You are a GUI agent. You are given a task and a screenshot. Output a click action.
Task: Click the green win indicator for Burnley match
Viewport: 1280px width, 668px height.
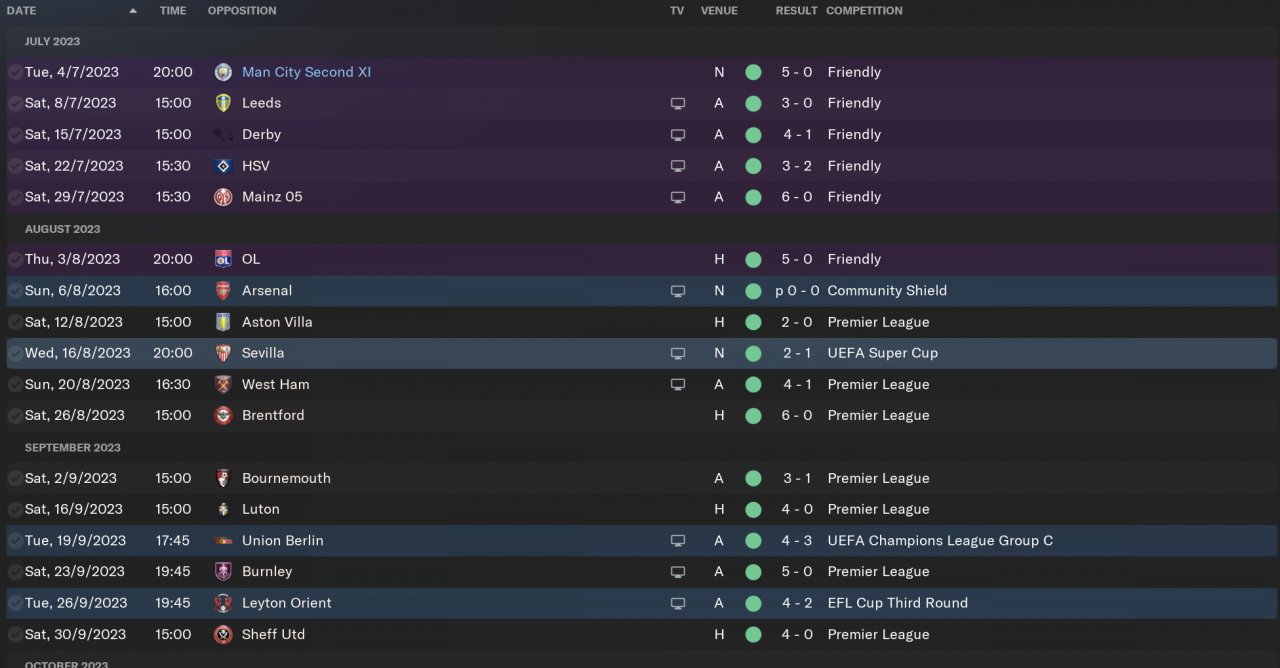coord(753,572)
